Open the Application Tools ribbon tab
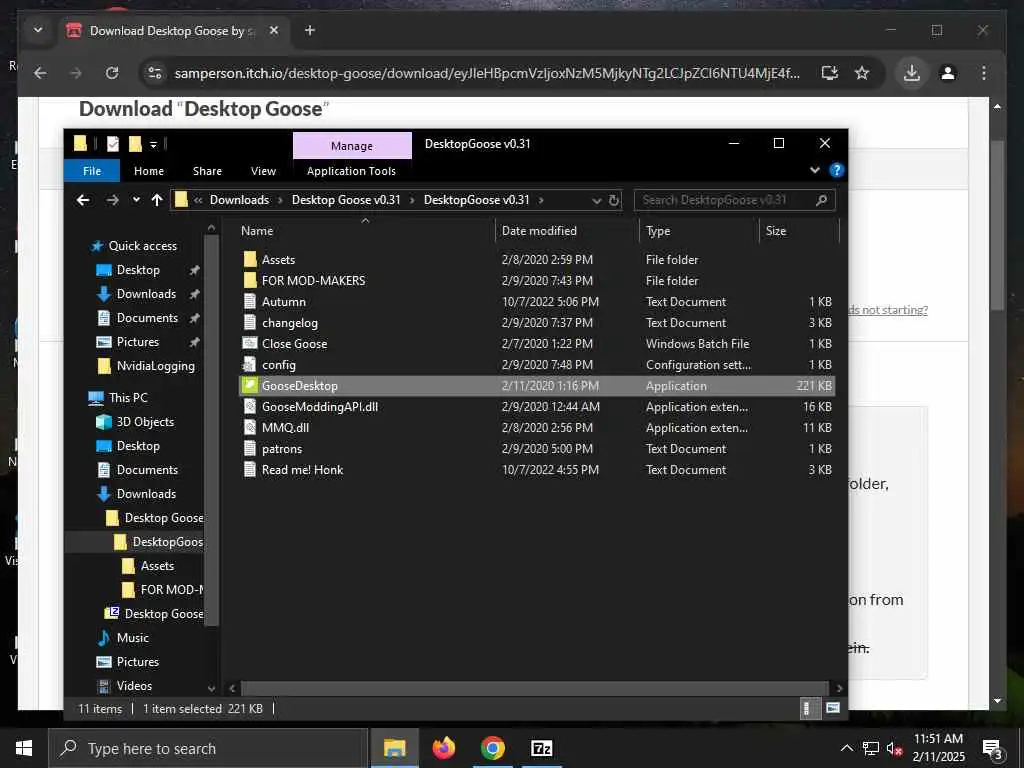Viewport: 1024px width, 768px height. click(x=351, y=170)
